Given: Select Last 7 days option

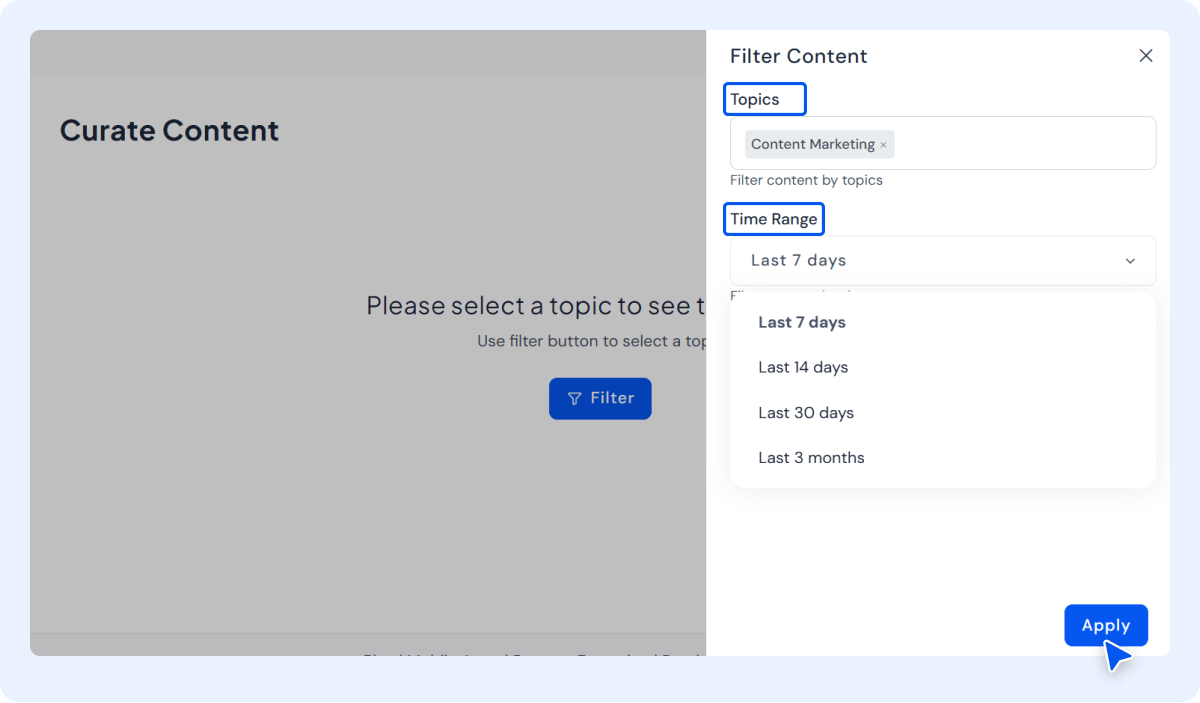Looking at the screenshot, I should (802, 322).
